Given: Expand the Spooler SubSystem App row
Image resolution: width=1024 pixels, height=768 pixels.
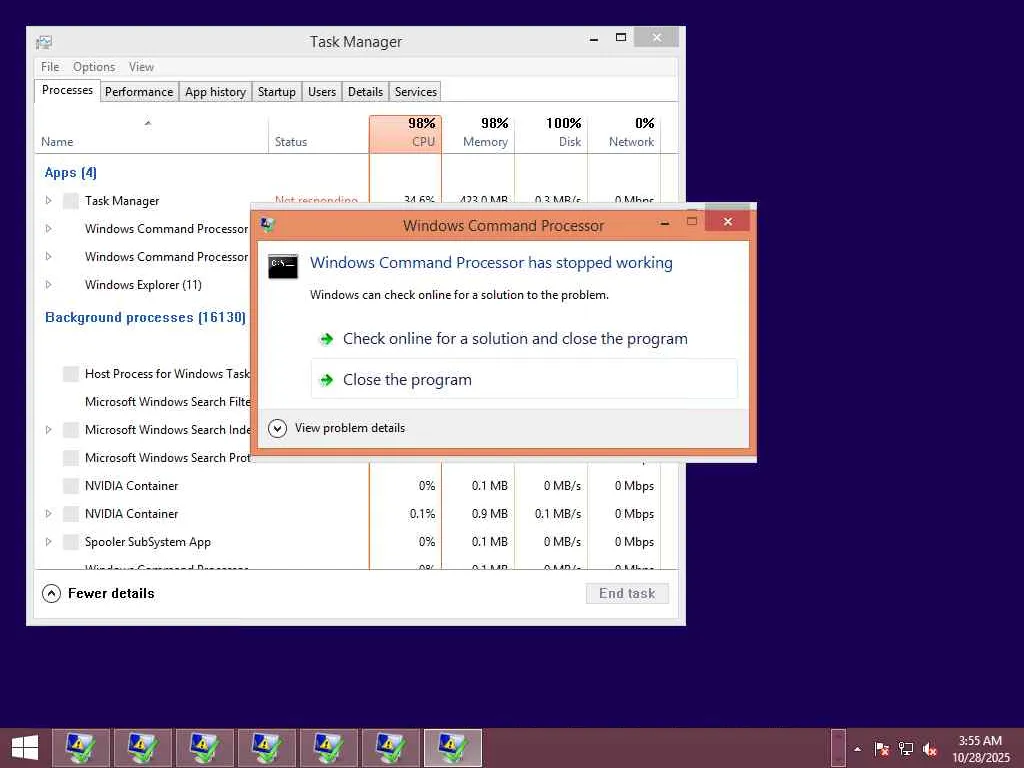Looking at the screenshot, I should click(48, 541).
